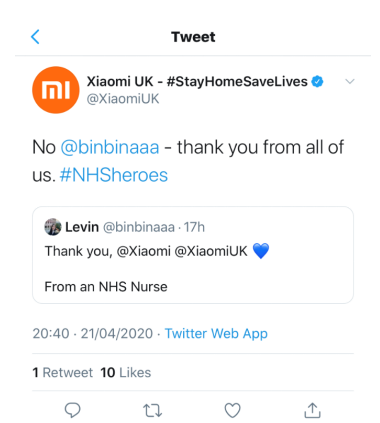This screenshot has height=423, width=380.
Task: Tap the blue heart emoji
Action: coord(261,251)
